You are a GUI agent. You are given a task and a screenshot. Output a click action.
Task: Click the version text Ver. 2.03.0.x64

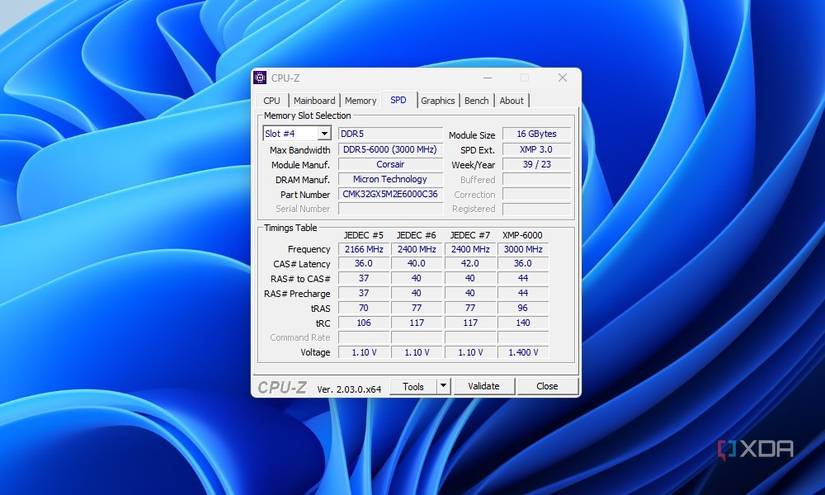(349, 389)
